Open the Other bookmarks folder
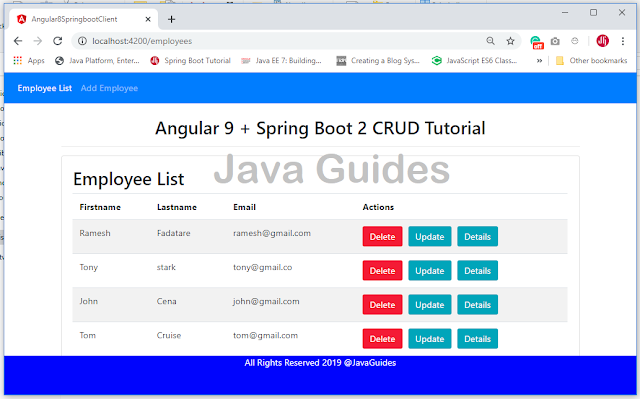Screen dimensions: 640x399 pos(591,60)
